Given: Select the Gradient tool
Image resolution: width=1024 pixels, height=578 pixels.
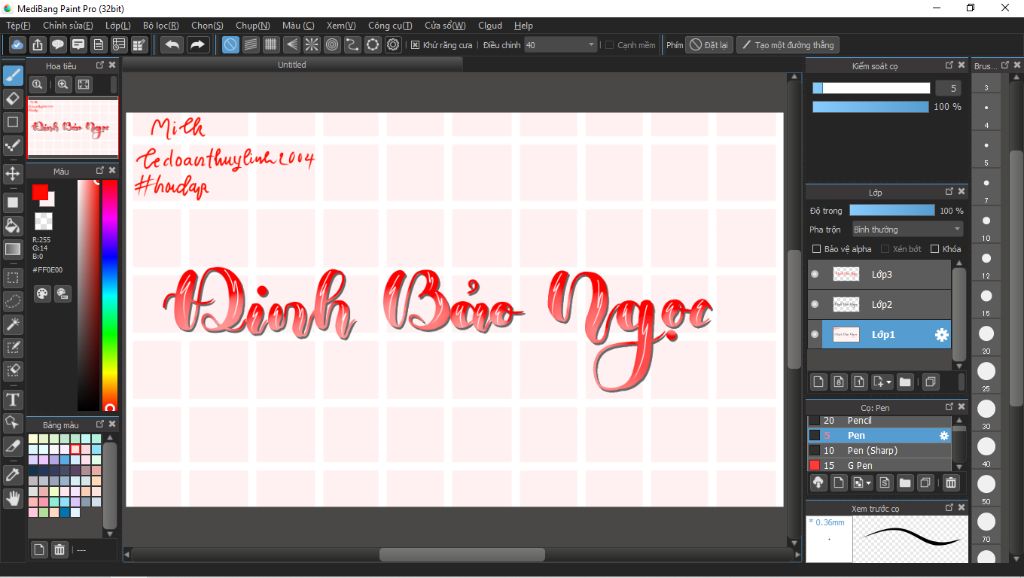Looking at the screenshot, I should [x=13, y=249].
